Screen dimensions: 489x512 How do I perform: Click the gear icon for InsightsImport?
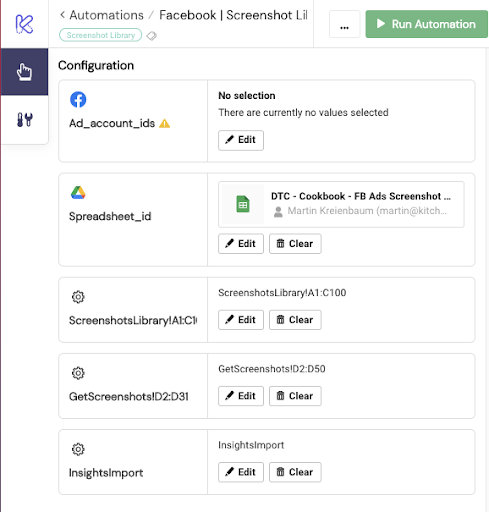point(78,449)
